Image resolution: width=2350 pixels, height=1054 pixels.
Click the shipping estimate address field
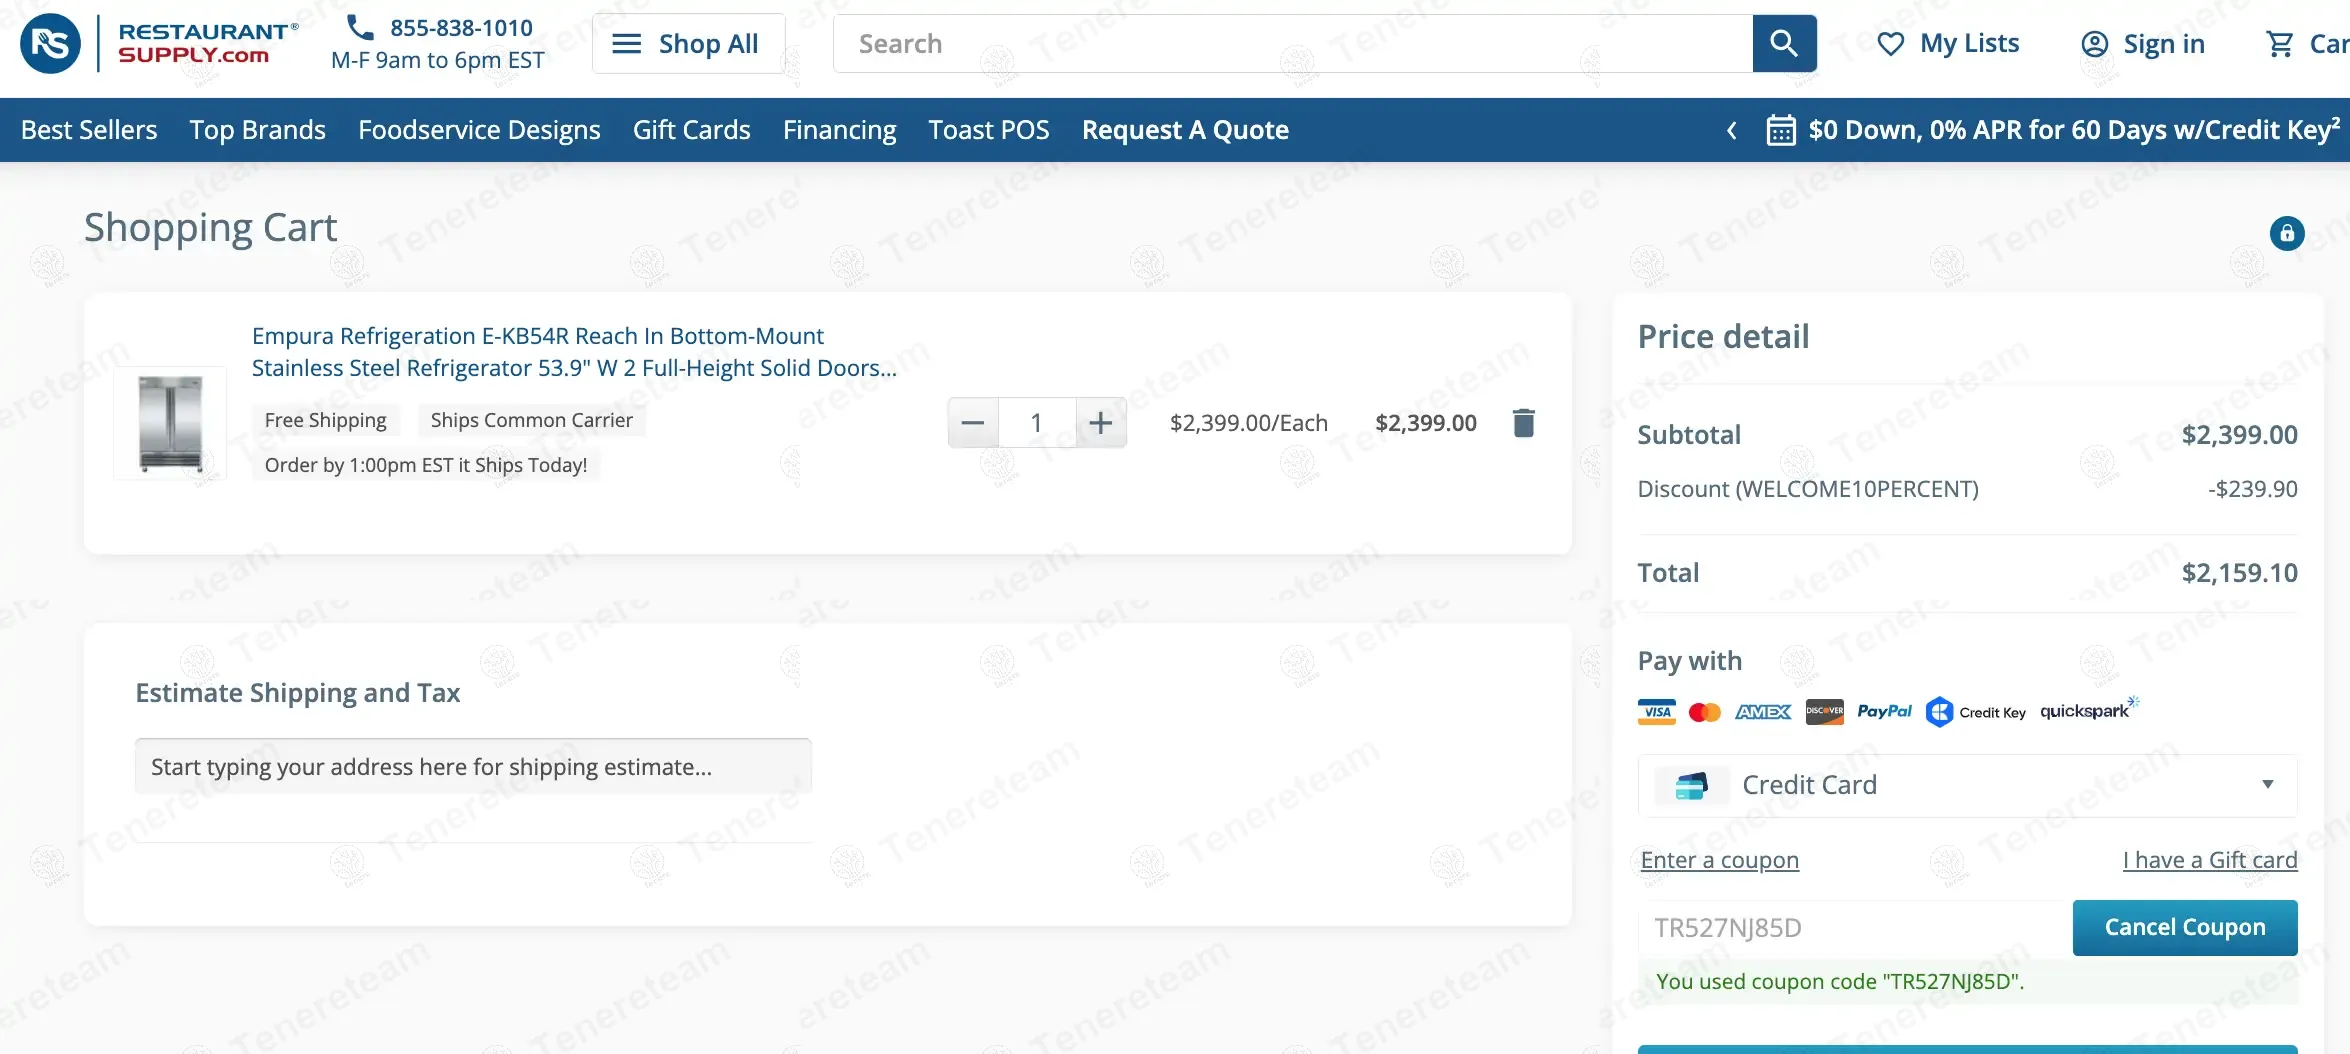click(473, 767)
